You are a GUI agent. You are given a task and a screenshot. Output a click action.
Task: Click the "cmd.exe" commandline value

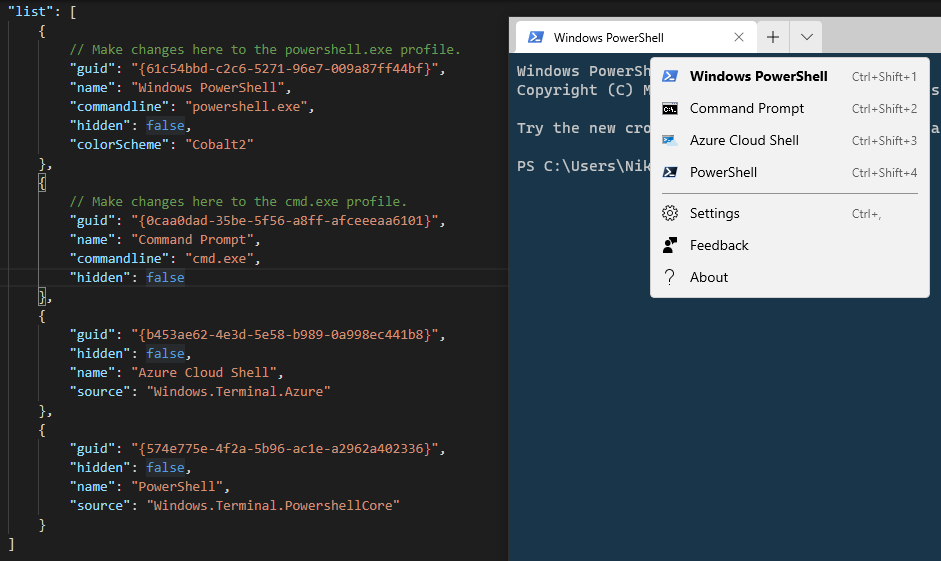[219, 259]
